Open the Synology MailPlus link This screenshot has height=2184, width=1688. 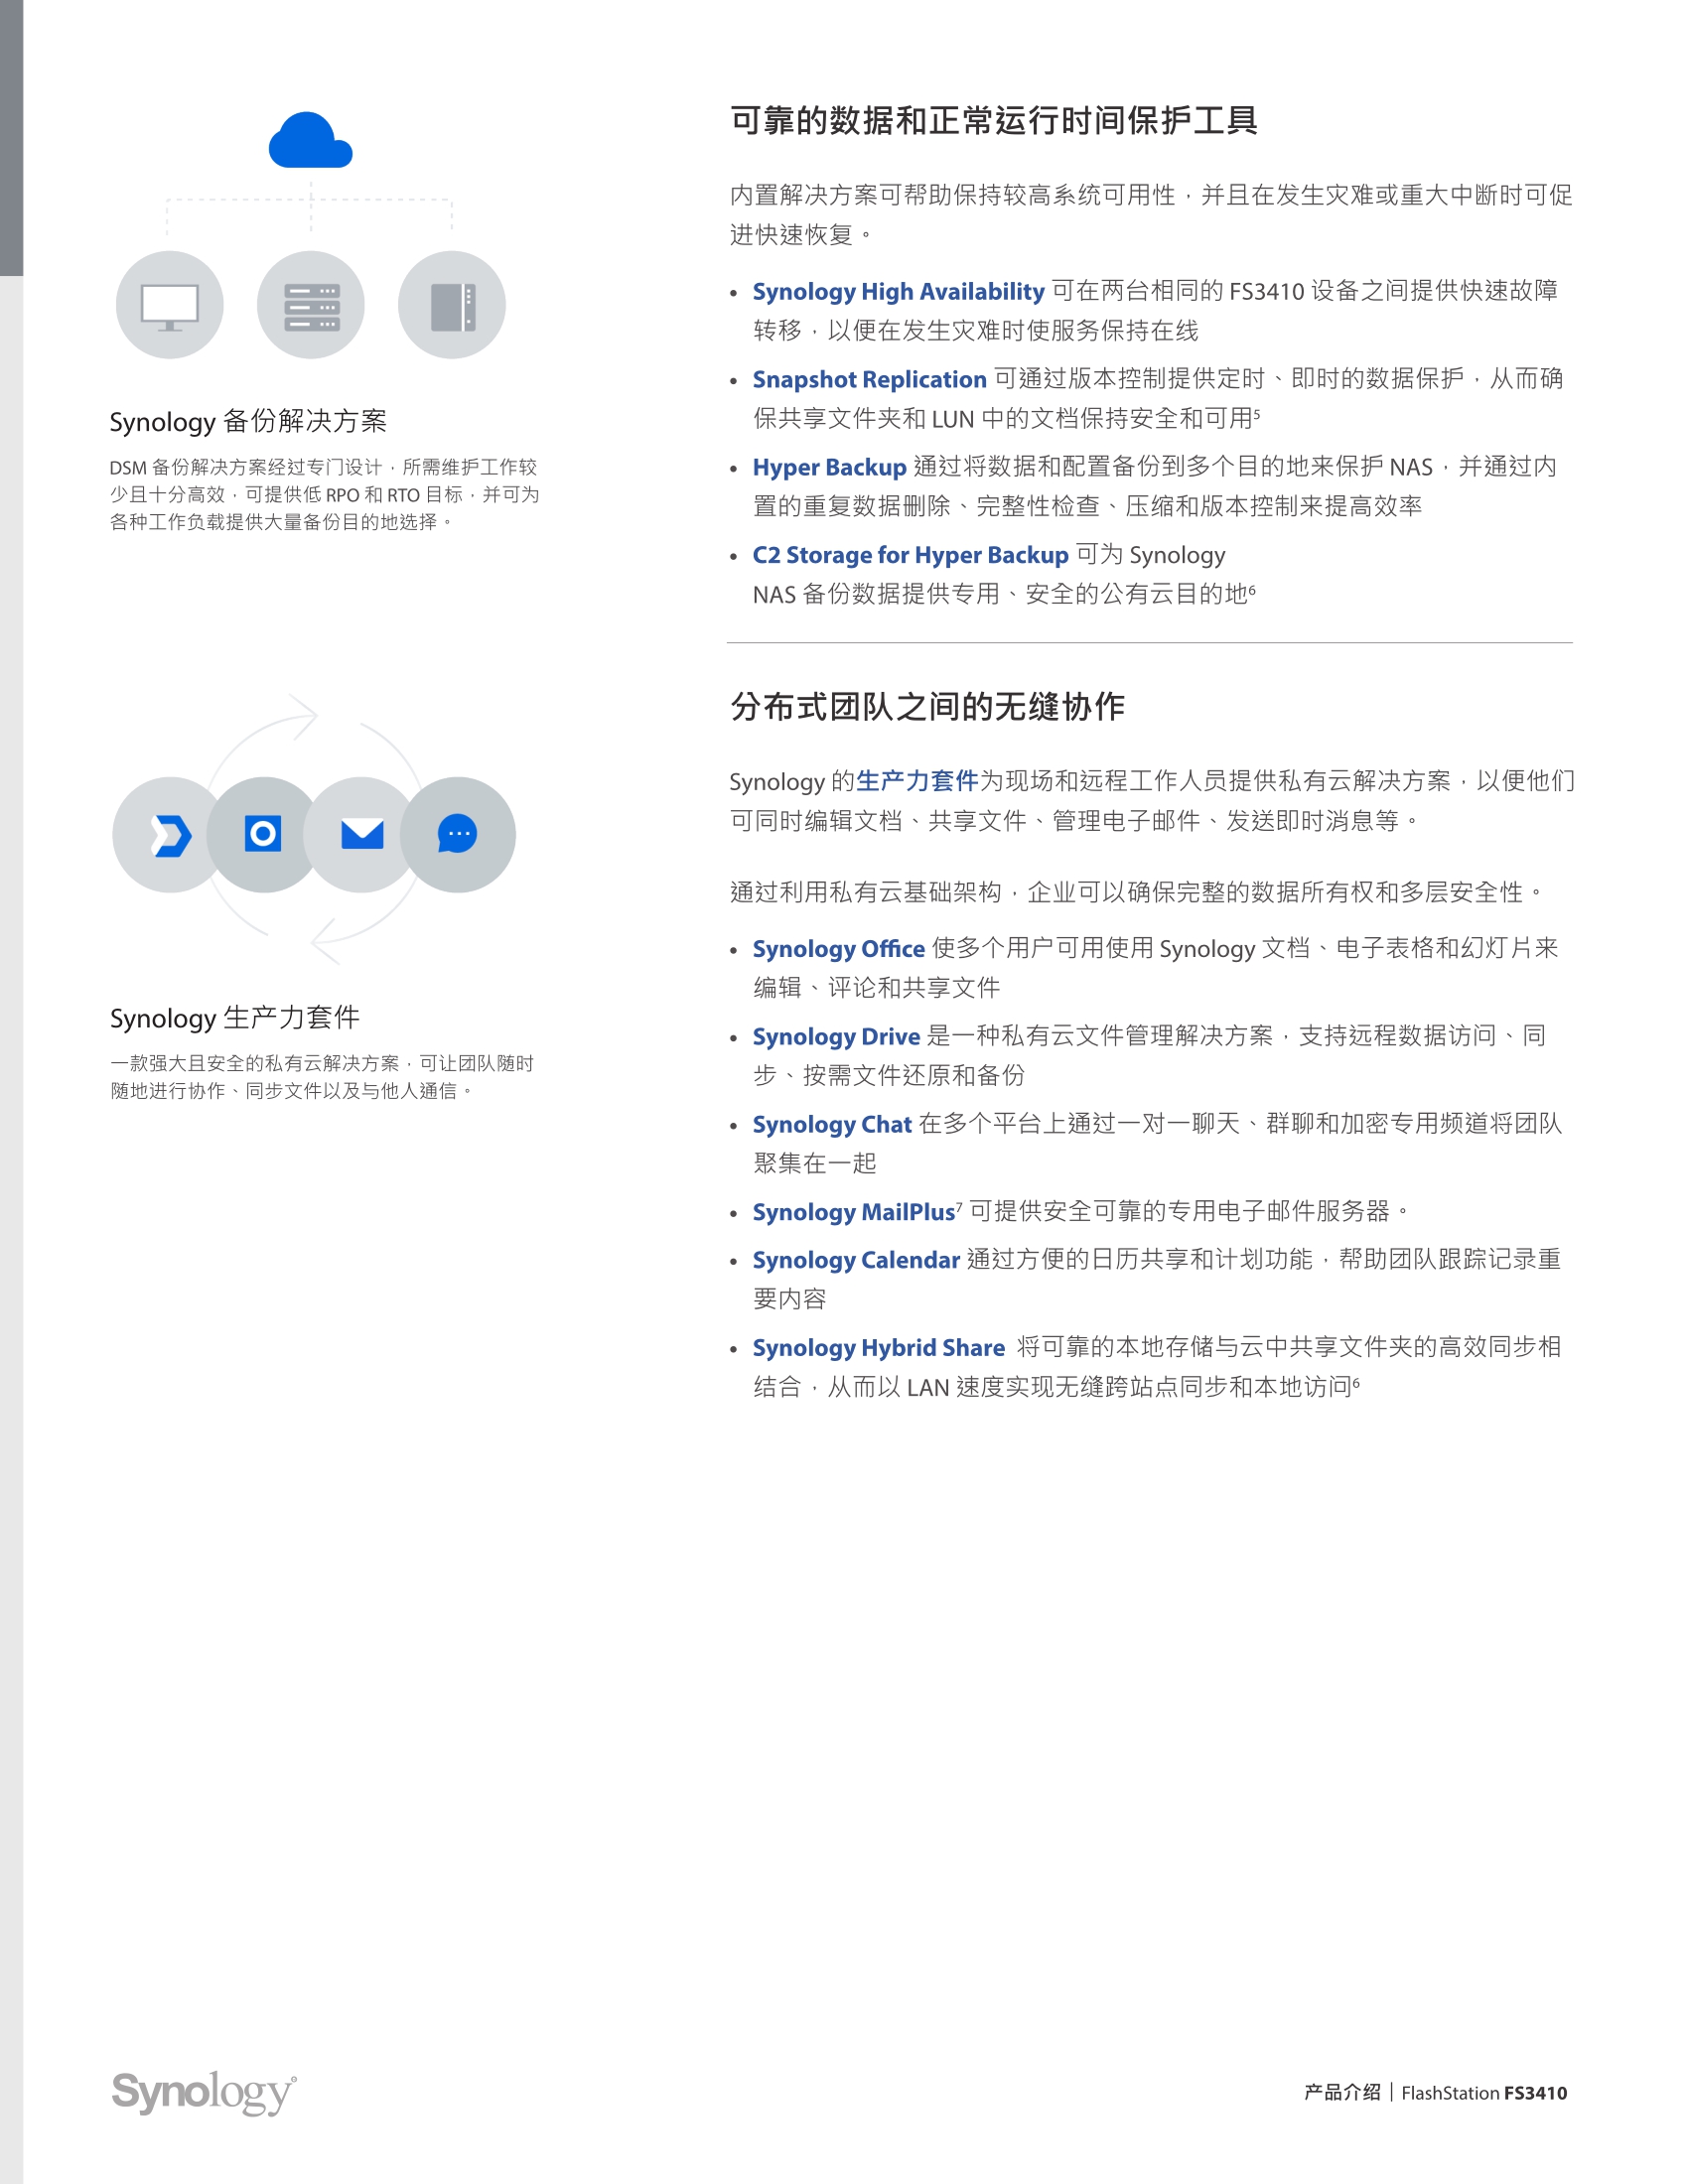point(854,1212)
